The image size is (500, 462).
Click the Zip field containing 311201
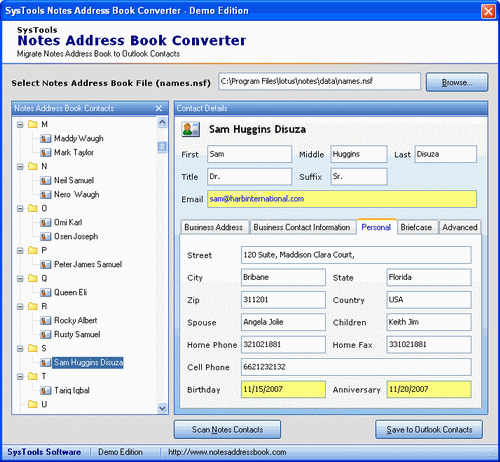(x=283, y=300)
